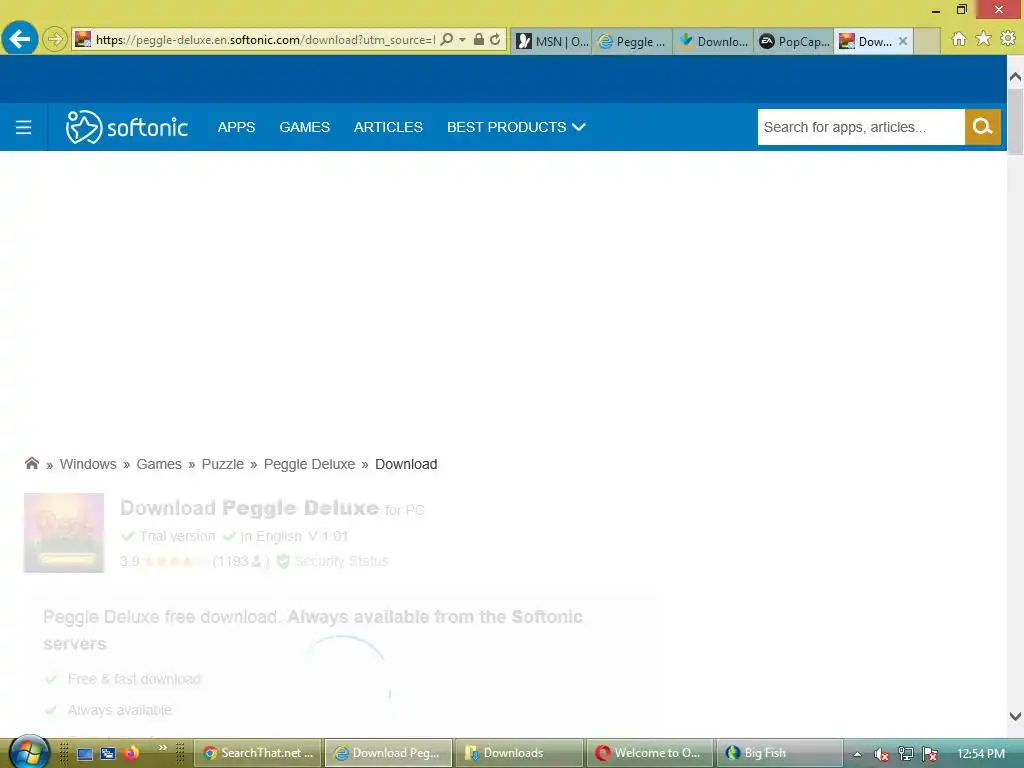Click the Security Status link
This screenshot has height=768, width=1024.
341,561
